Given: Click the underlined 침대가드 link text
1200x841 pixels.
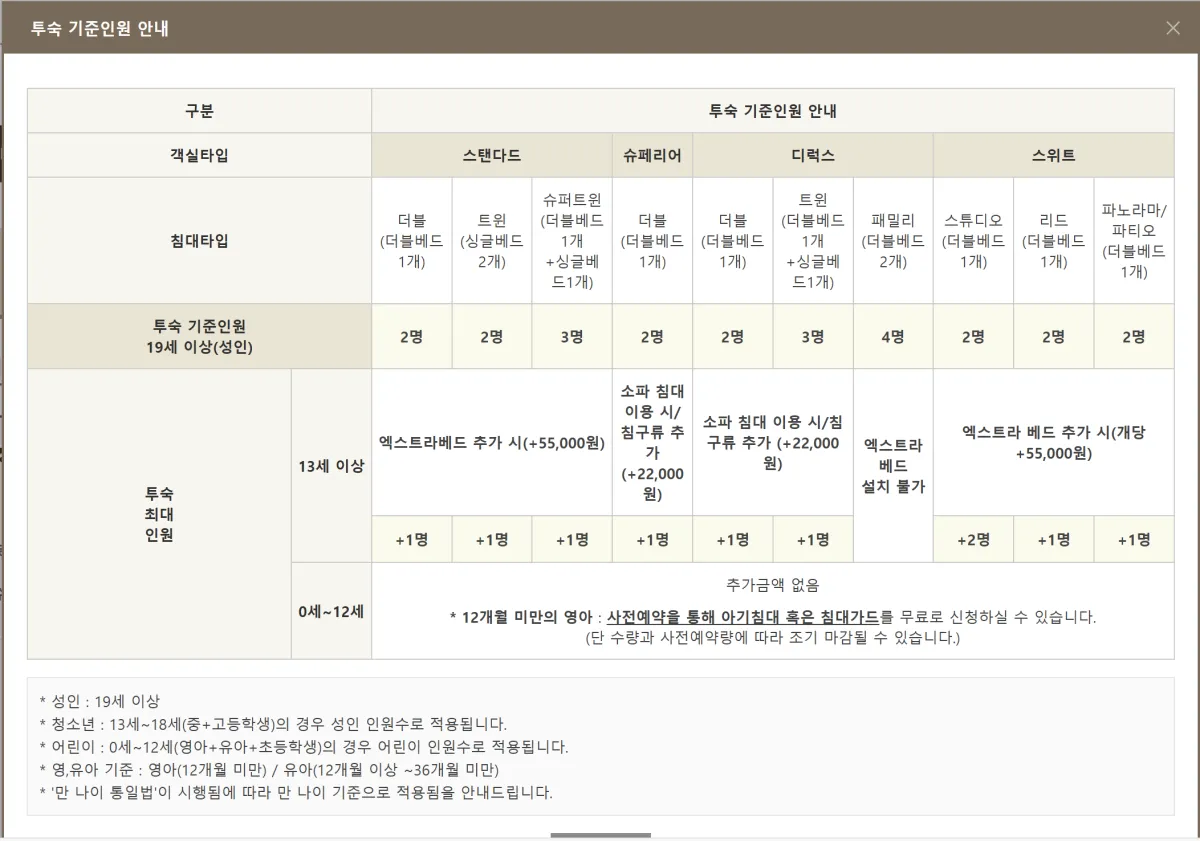Looking at the screenshot, I should point(845,618).
